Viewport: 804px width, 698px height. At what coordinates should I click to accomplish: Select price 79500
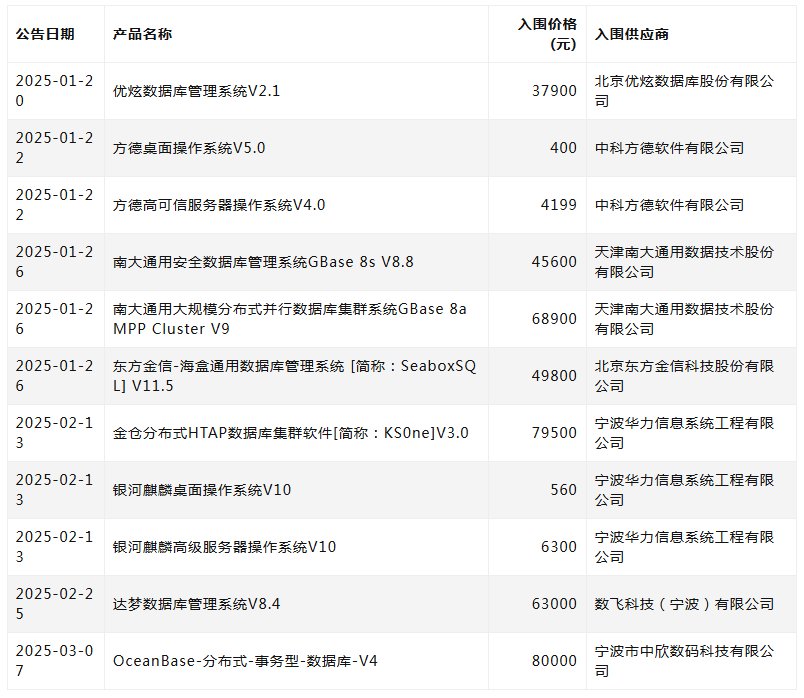pyautogui.click(x=554, y=433)
